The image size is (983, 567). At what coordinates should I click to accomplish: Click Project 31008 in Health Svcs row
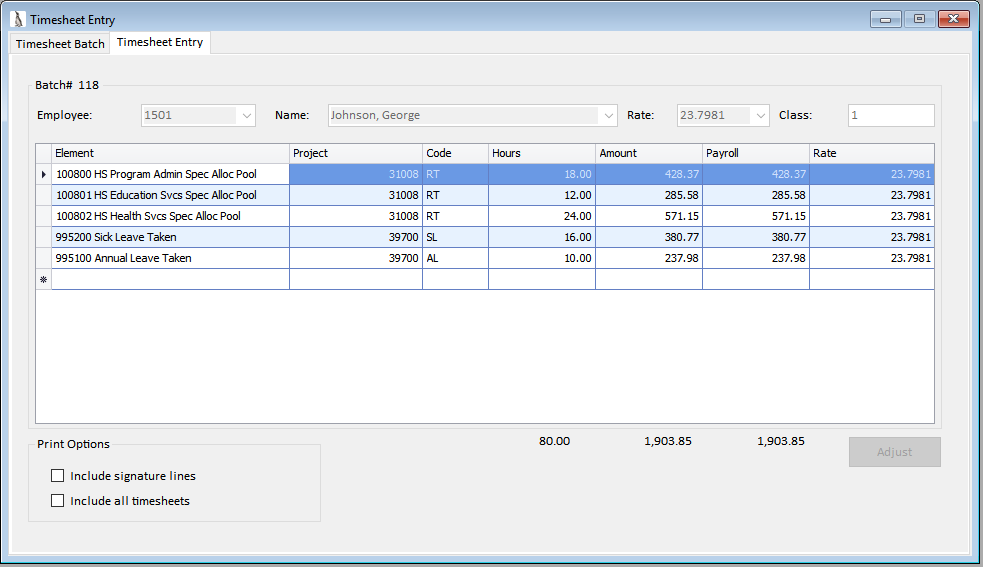coord(355,216)
